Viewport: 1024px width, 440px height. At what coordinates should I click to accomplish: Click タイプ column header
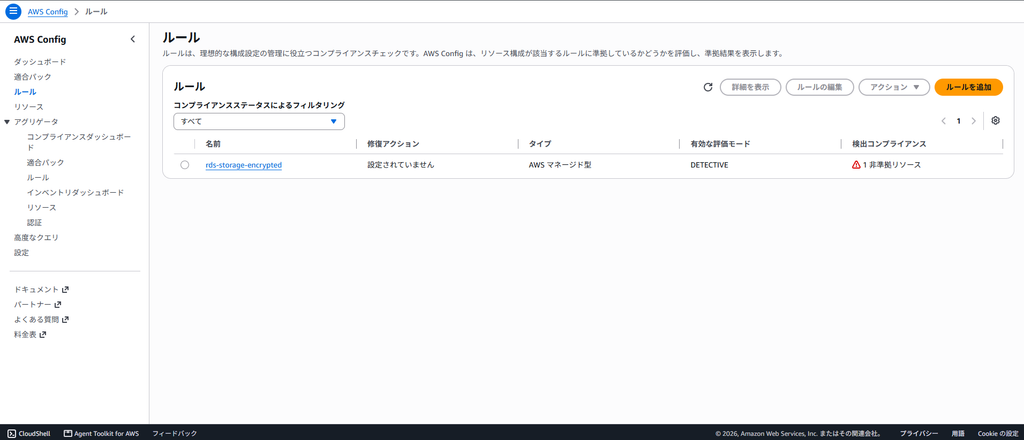point(539,144)
